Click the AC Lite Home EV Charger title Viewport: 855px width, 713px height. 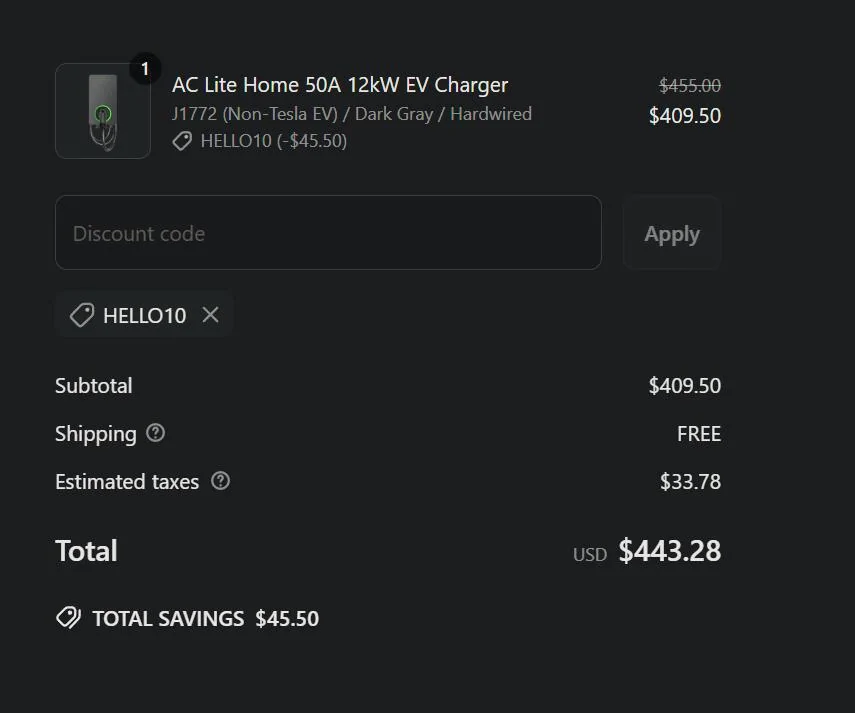(x=340, y=85)
